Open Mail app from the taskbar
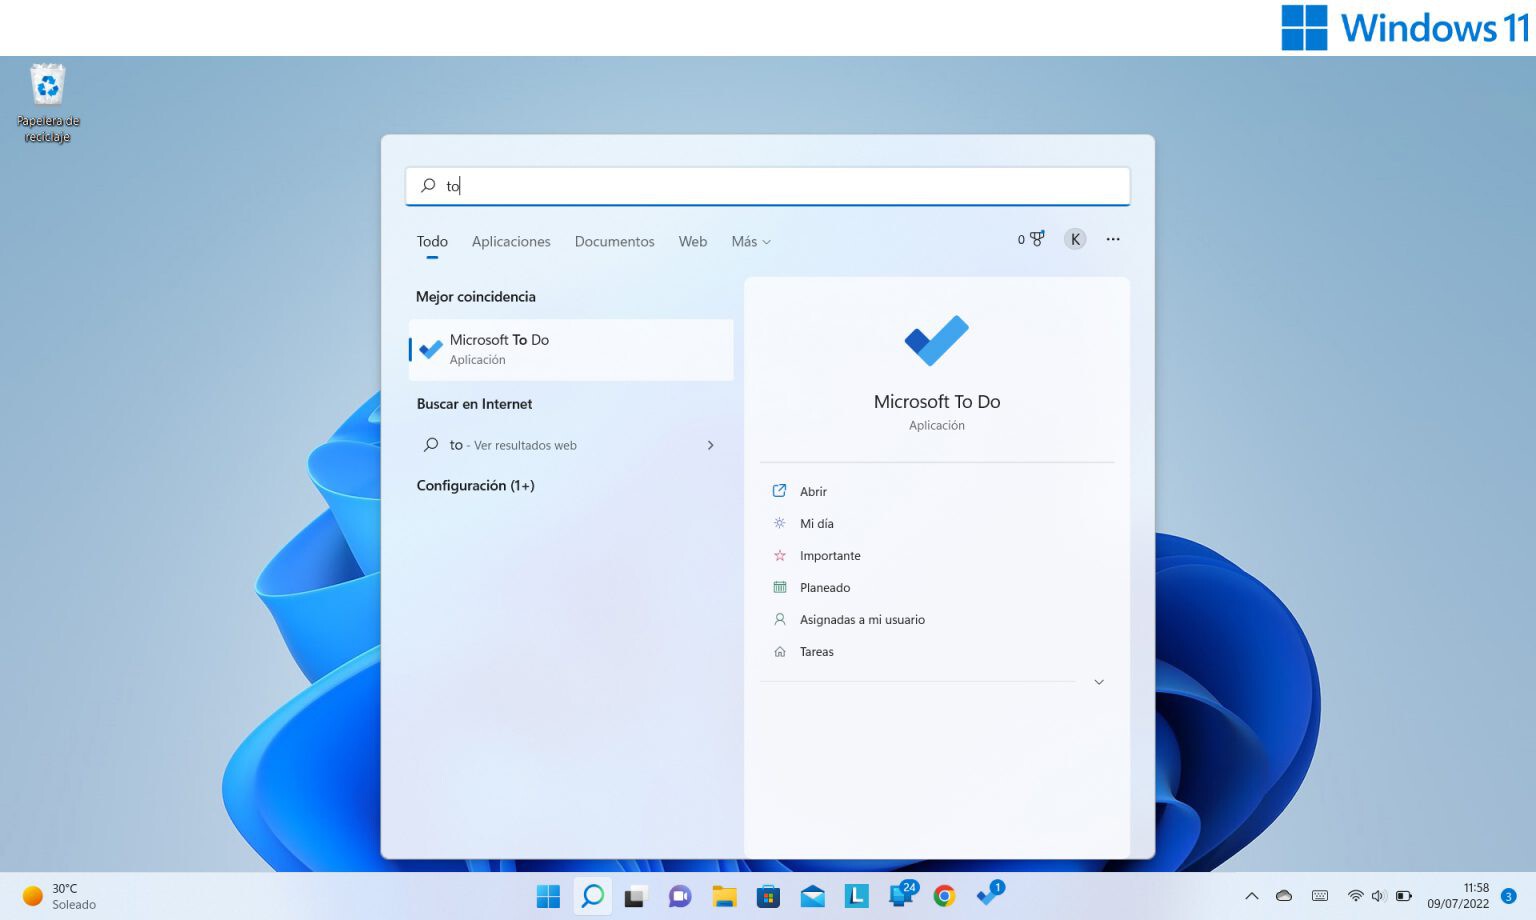1536x920 pixels. 812,895
